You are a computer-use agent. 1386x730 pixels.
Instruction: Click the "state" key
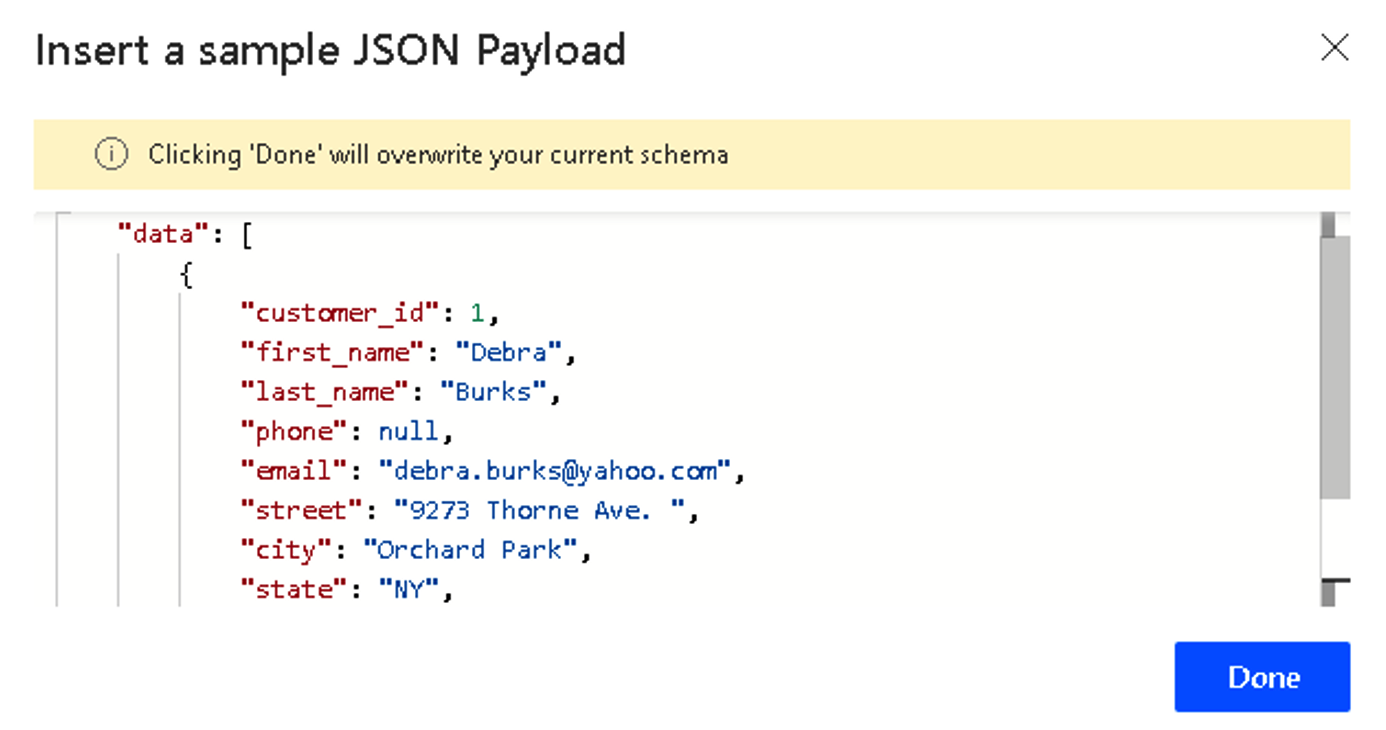(x=293, y=589)
